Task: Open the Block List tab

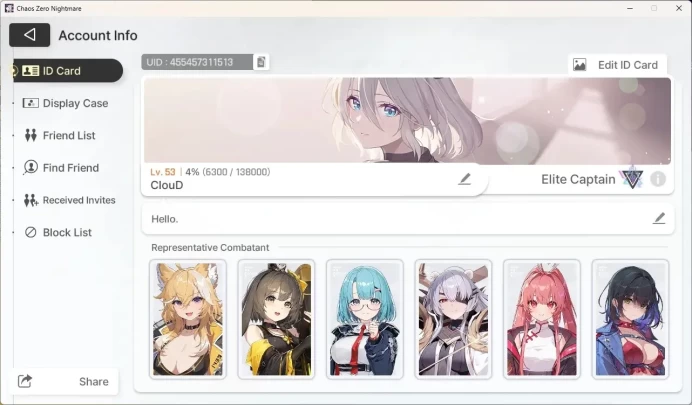Action: pos(58,232)
